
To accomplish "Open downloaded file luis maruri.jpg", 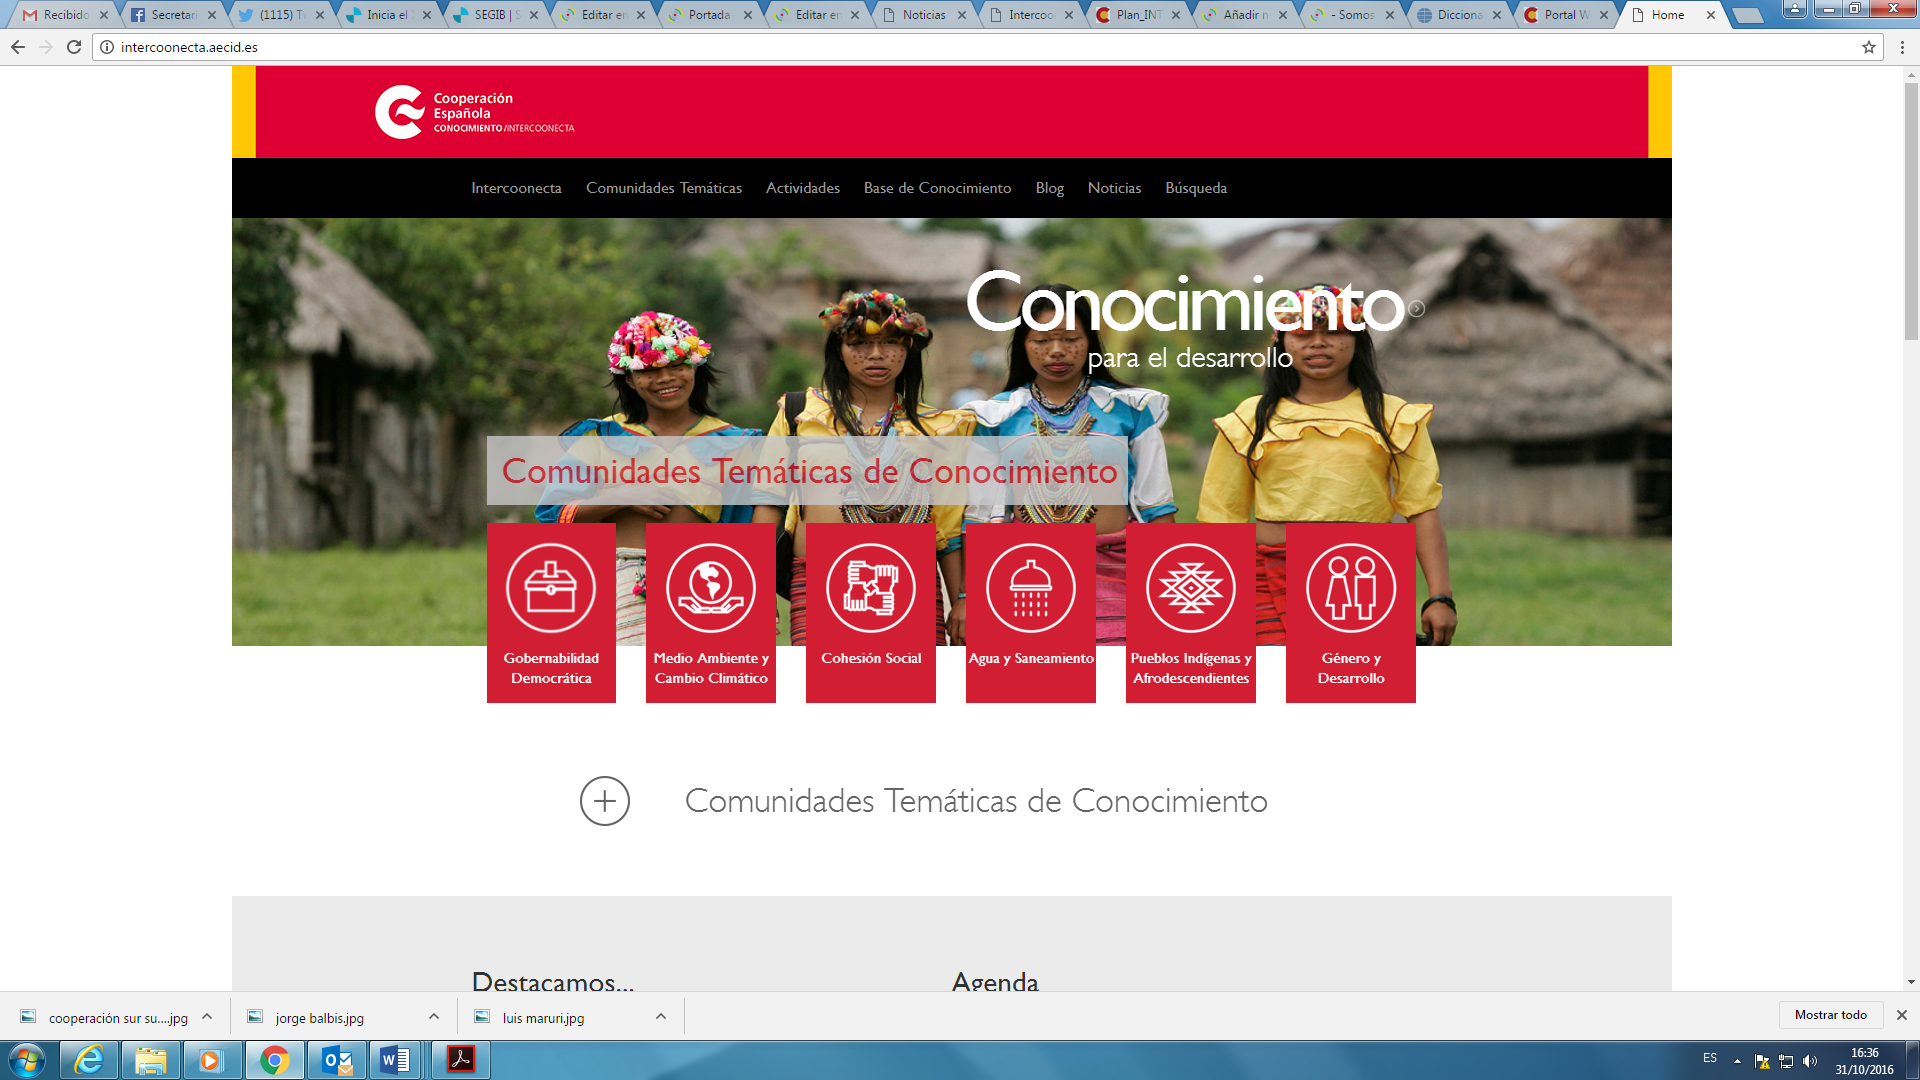I will 543,1017.
